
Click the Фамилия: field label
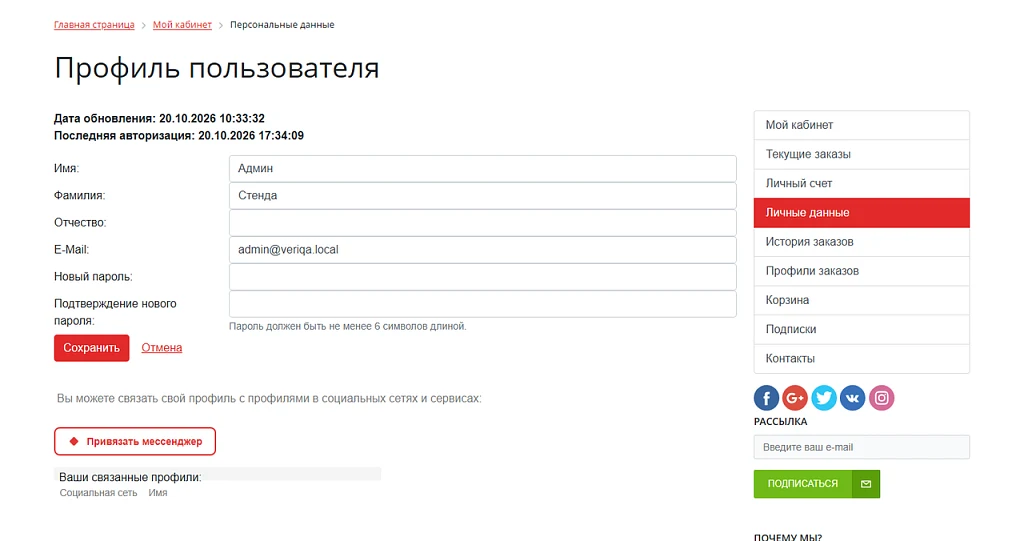point(79,195)
